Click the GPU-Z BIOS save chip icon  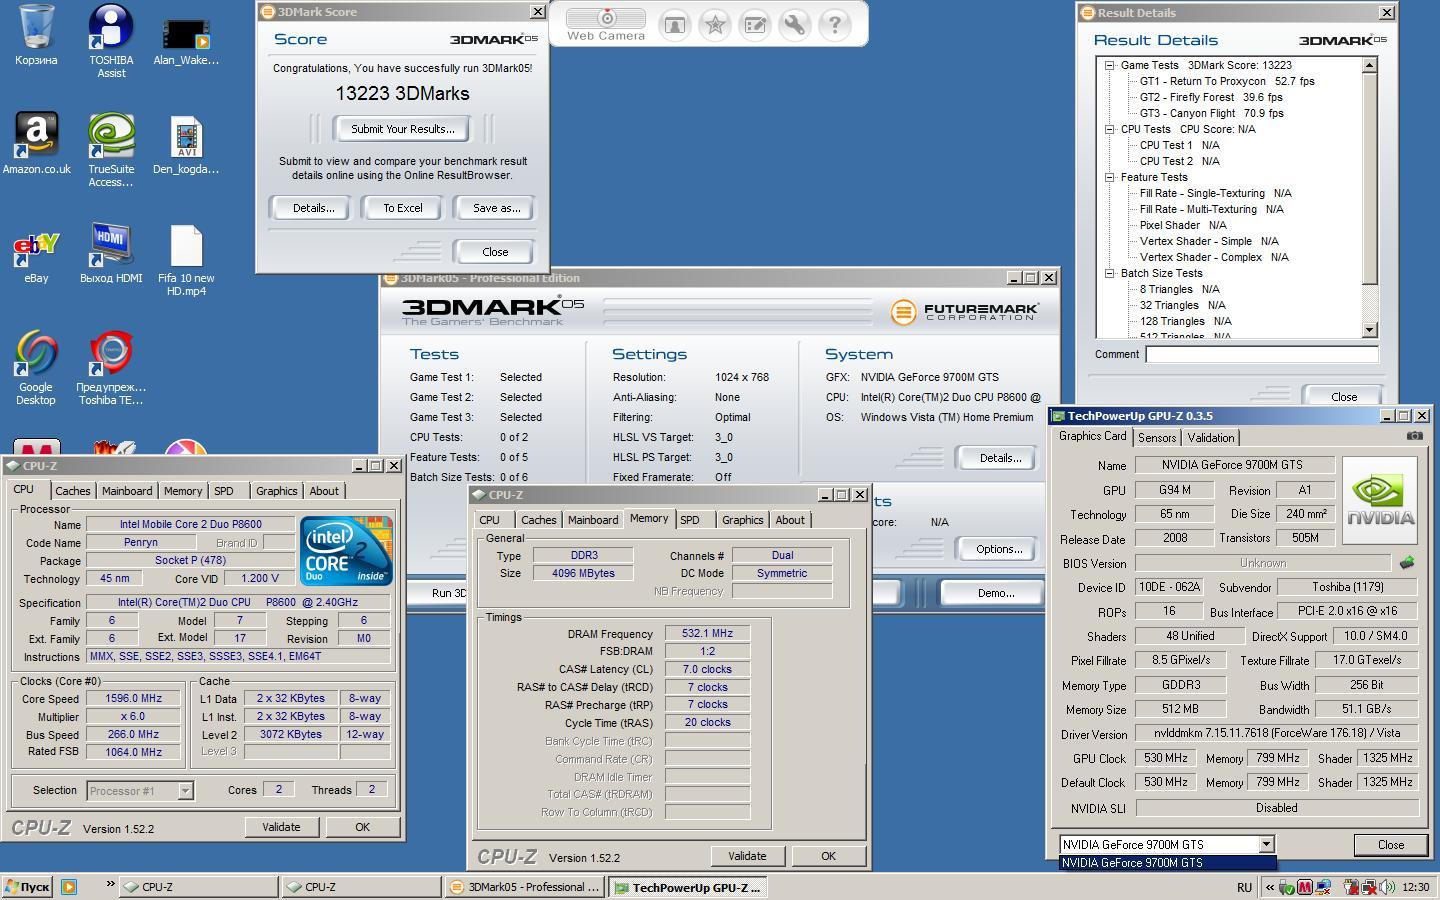(x=1407, y=563)
